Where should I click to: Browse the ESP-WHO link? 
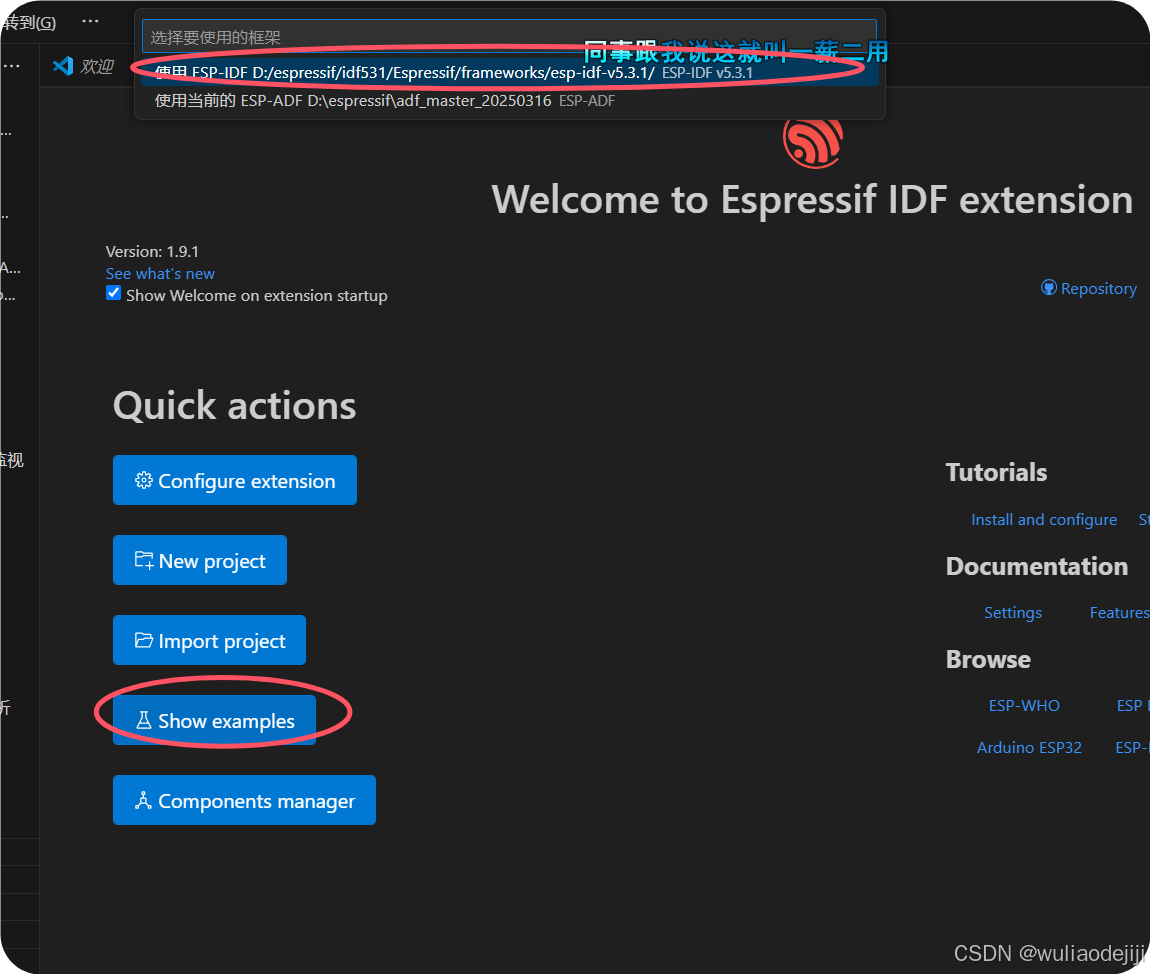(x=1024, y=706)
